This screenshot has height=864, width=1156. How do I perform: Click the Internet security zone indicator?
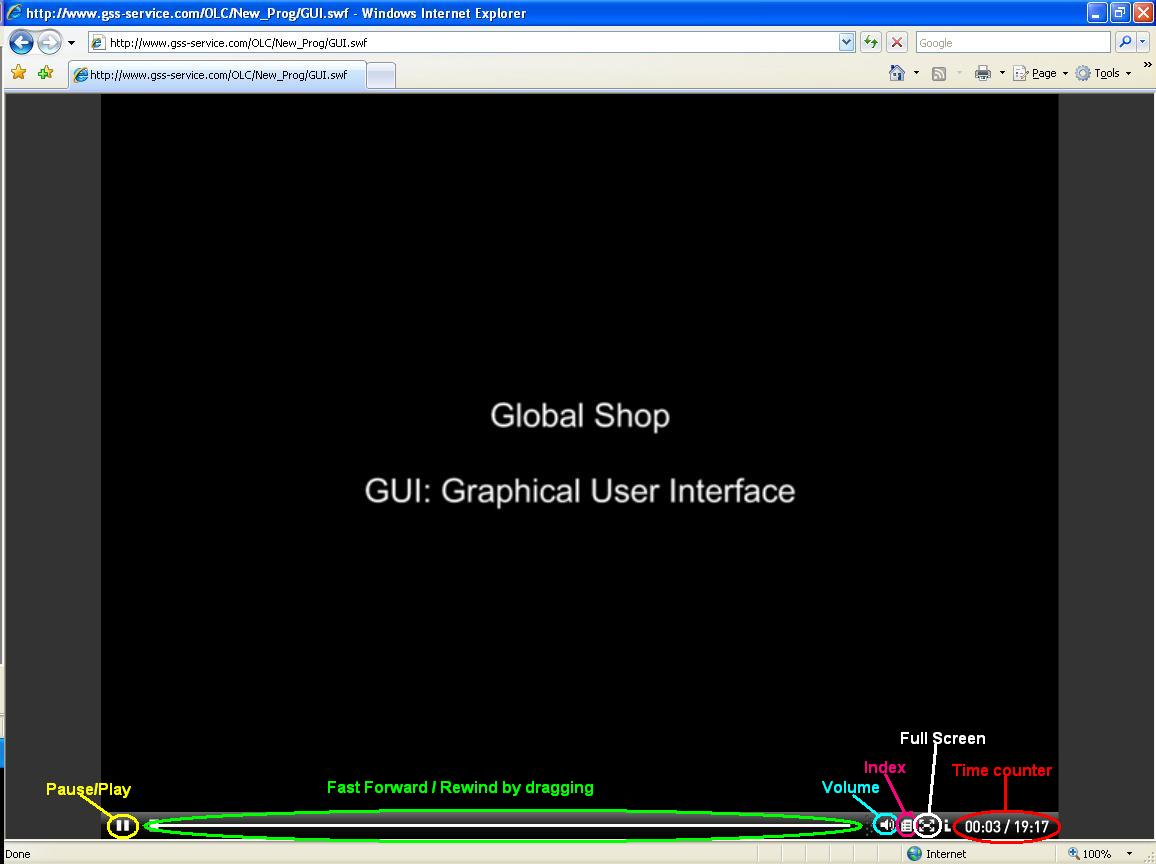[x=936, y=854]
